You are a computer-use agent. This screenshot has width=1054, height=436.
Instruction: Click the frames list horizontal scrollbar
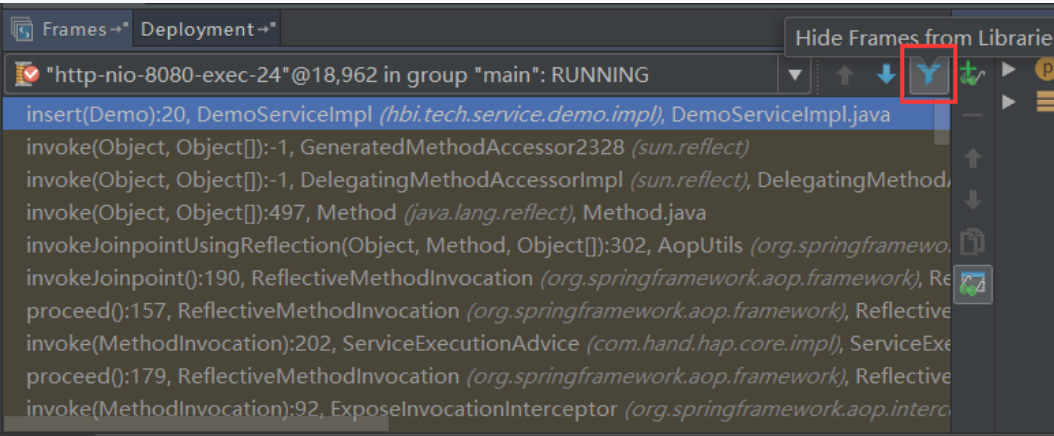click(196, 425)
